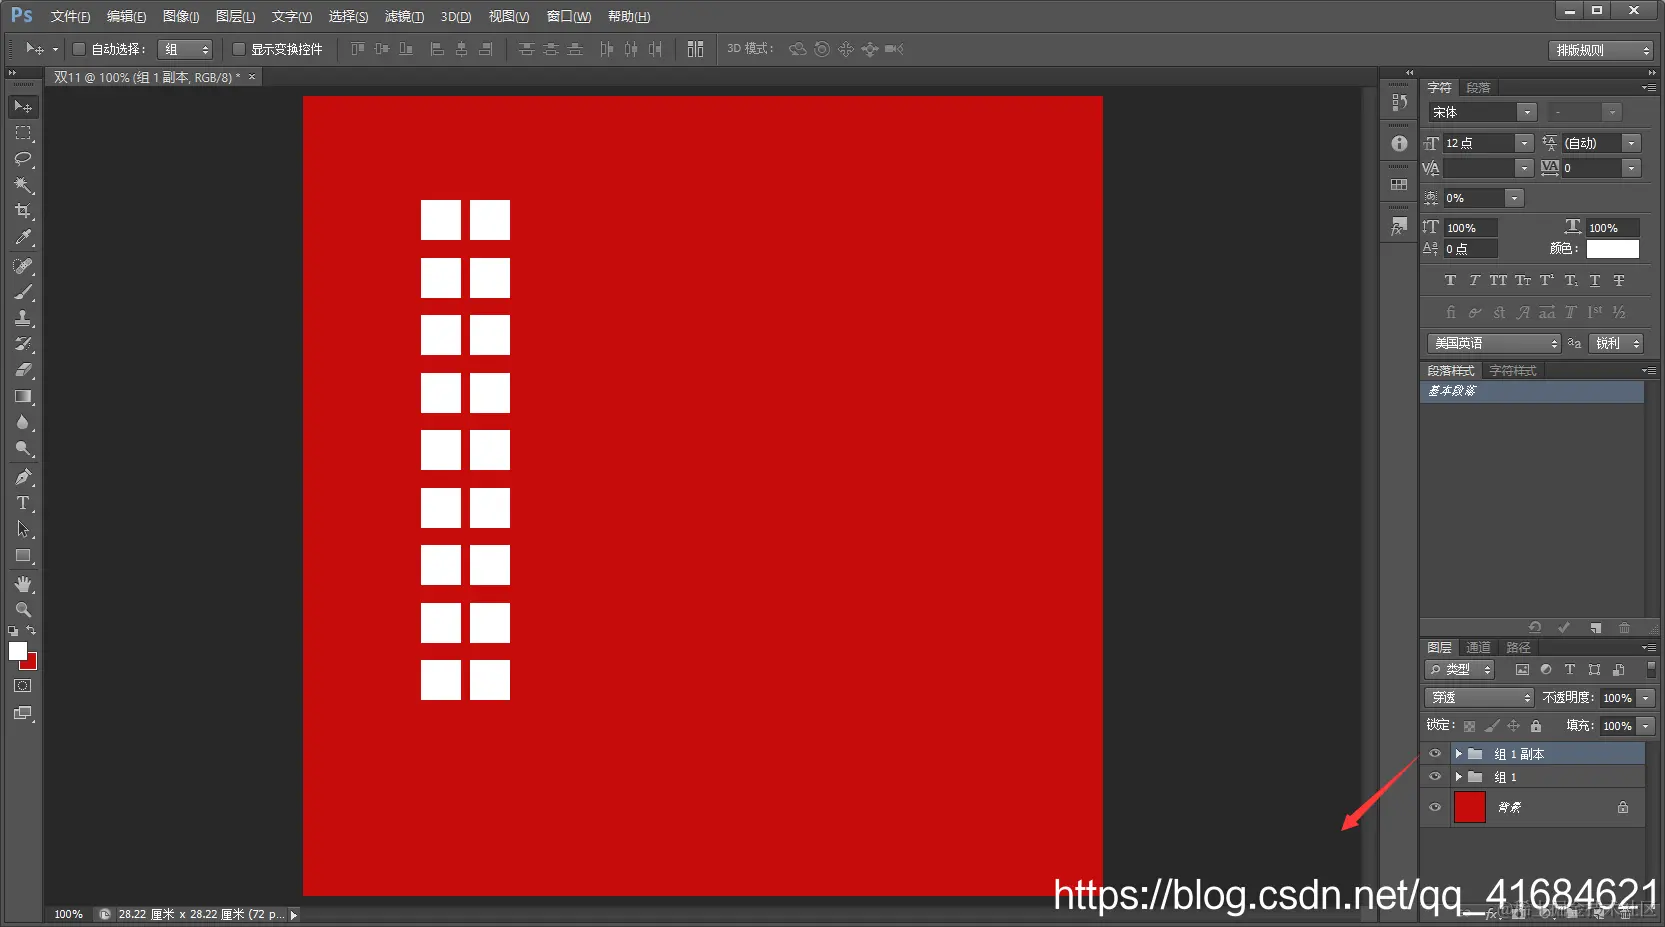Select the Gradient tool

click(x=23, y=396)
